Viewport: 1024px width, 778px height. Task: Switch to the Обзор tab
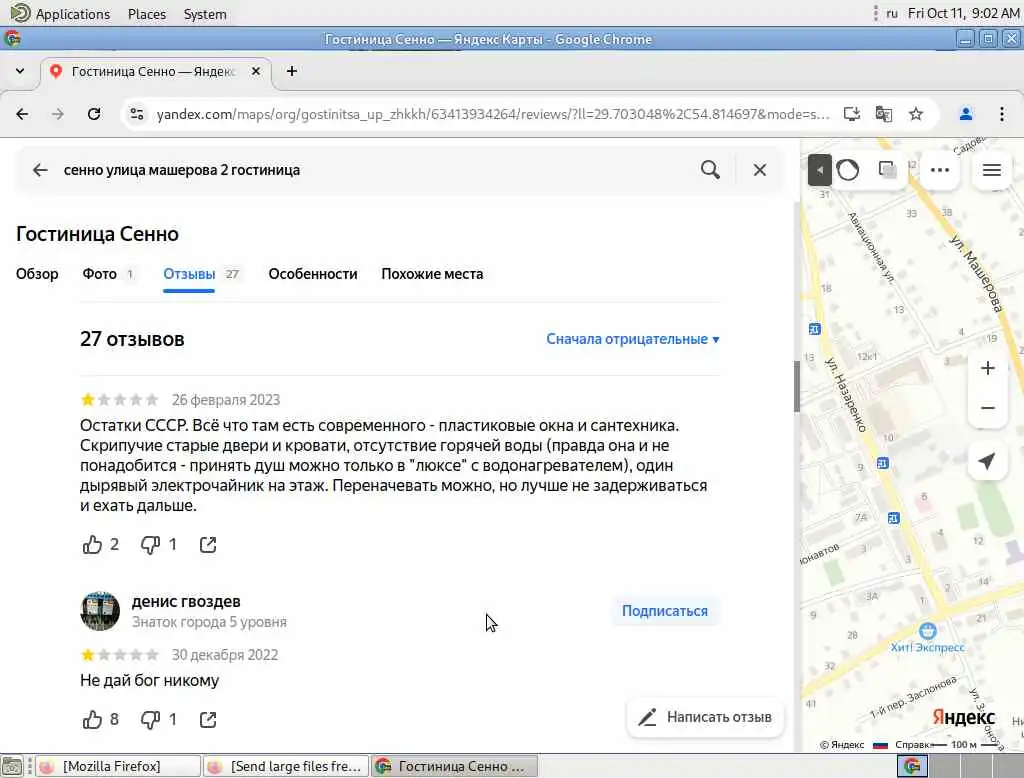[37, 274]
